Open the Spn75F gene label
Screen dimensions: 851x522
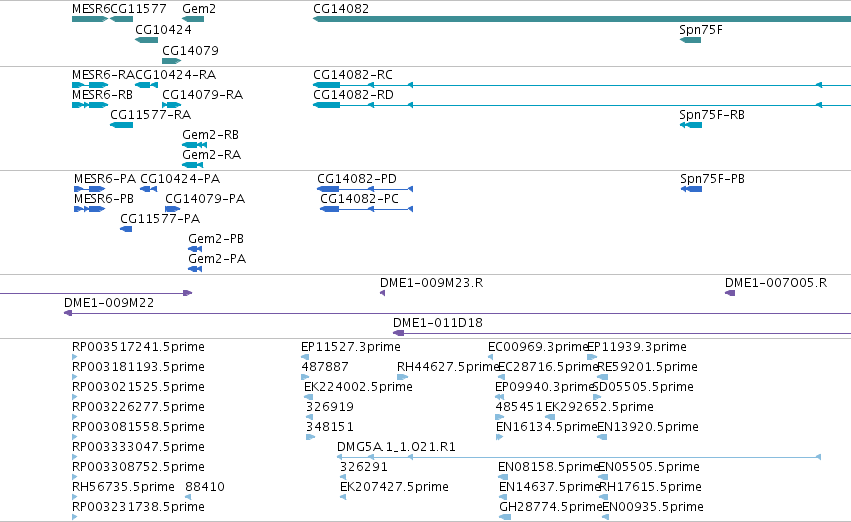(701, 29)
